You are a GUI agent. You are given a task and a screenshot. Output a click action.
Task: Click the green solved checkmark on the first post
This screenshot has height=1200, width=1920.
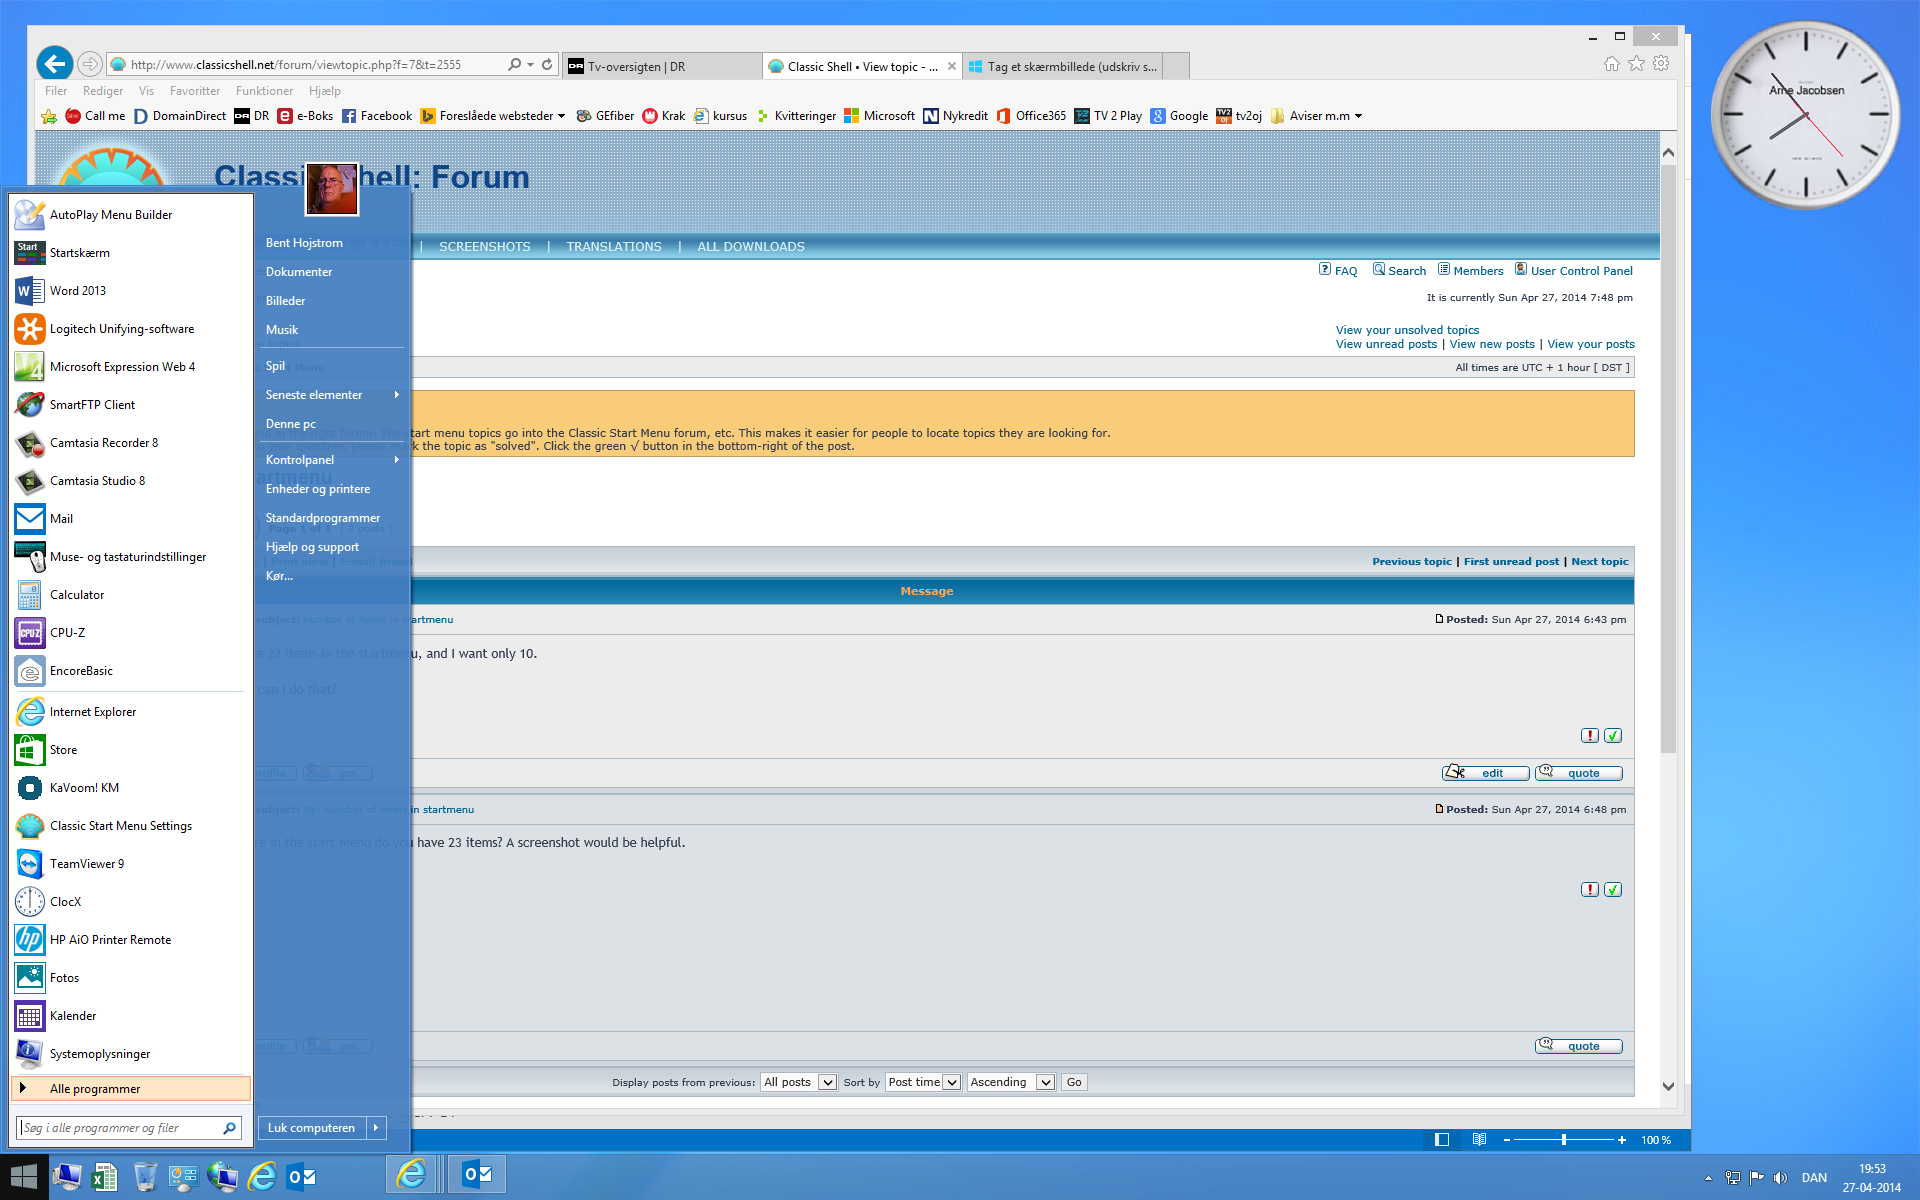click(x=1613, y=736)
